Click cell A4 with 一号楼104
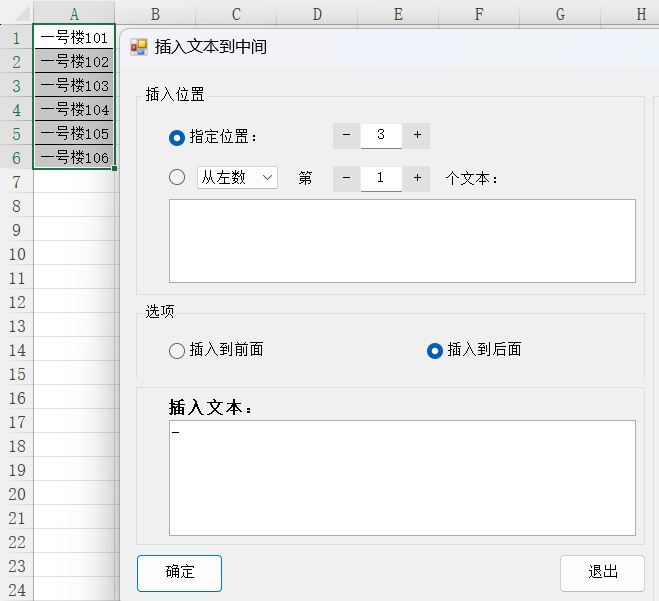The image size is (659, 601). pyautogui.click(x=74, y=110)
